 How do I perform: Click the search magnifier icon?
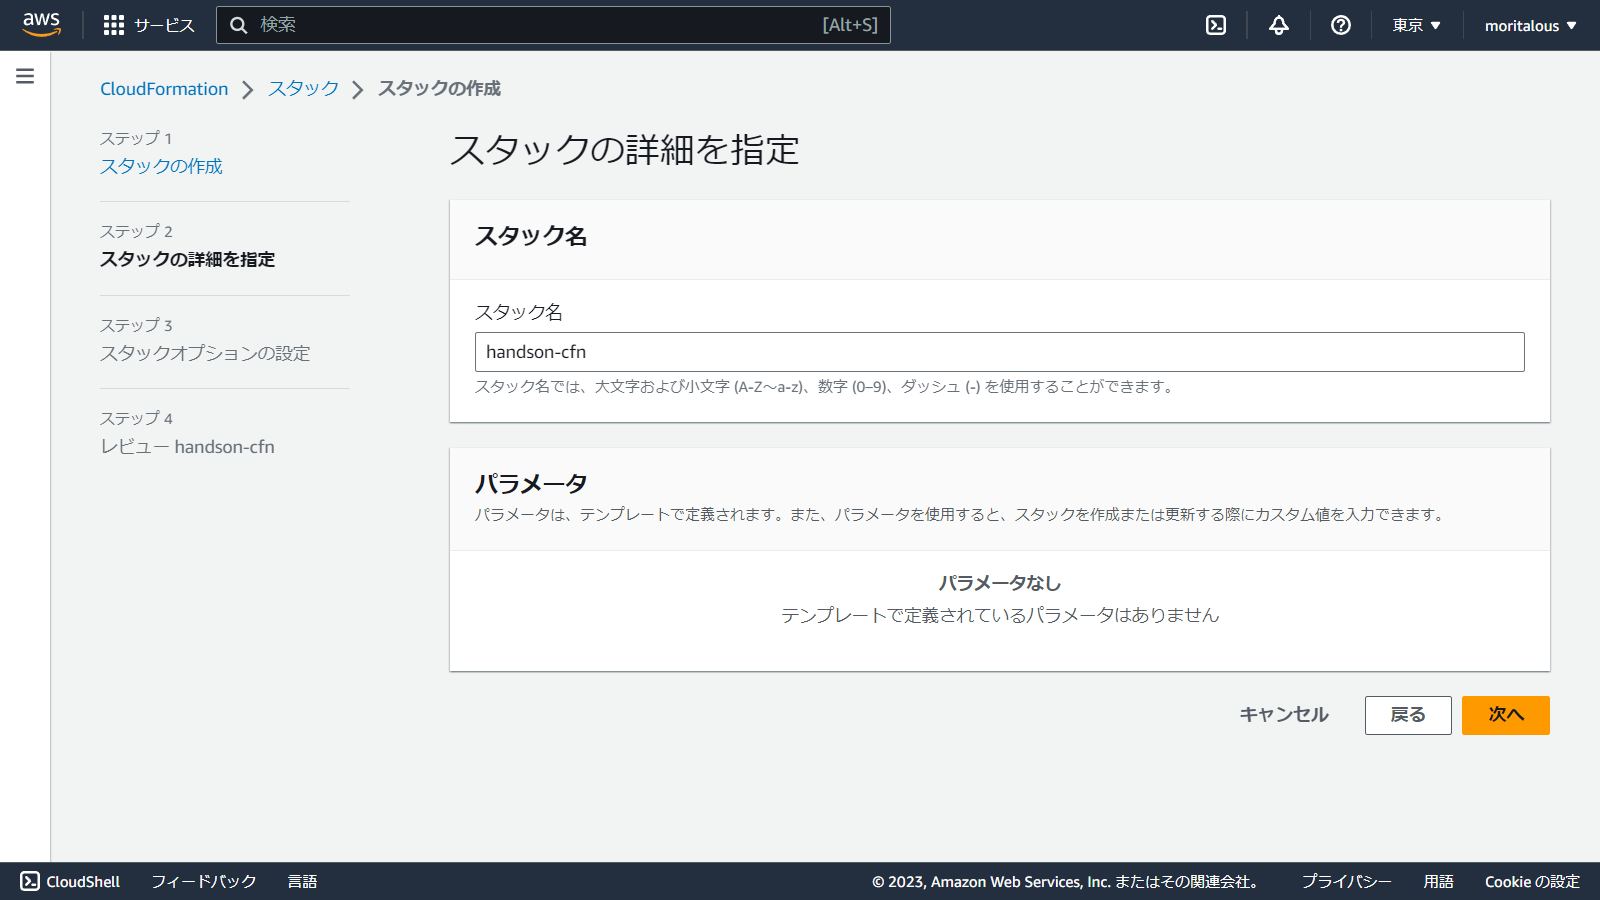[238, 25]
